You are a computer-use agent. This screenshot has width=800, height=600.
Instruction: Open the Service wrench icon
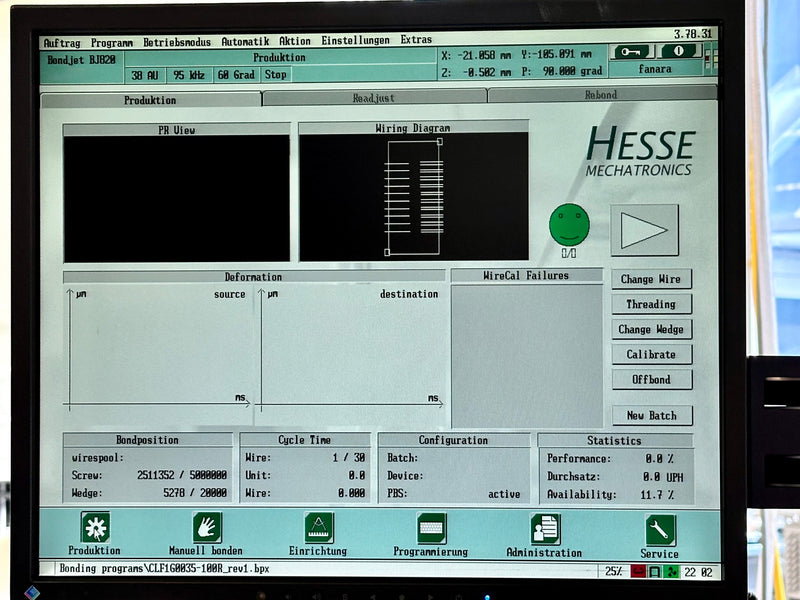(x=660, y=531)
